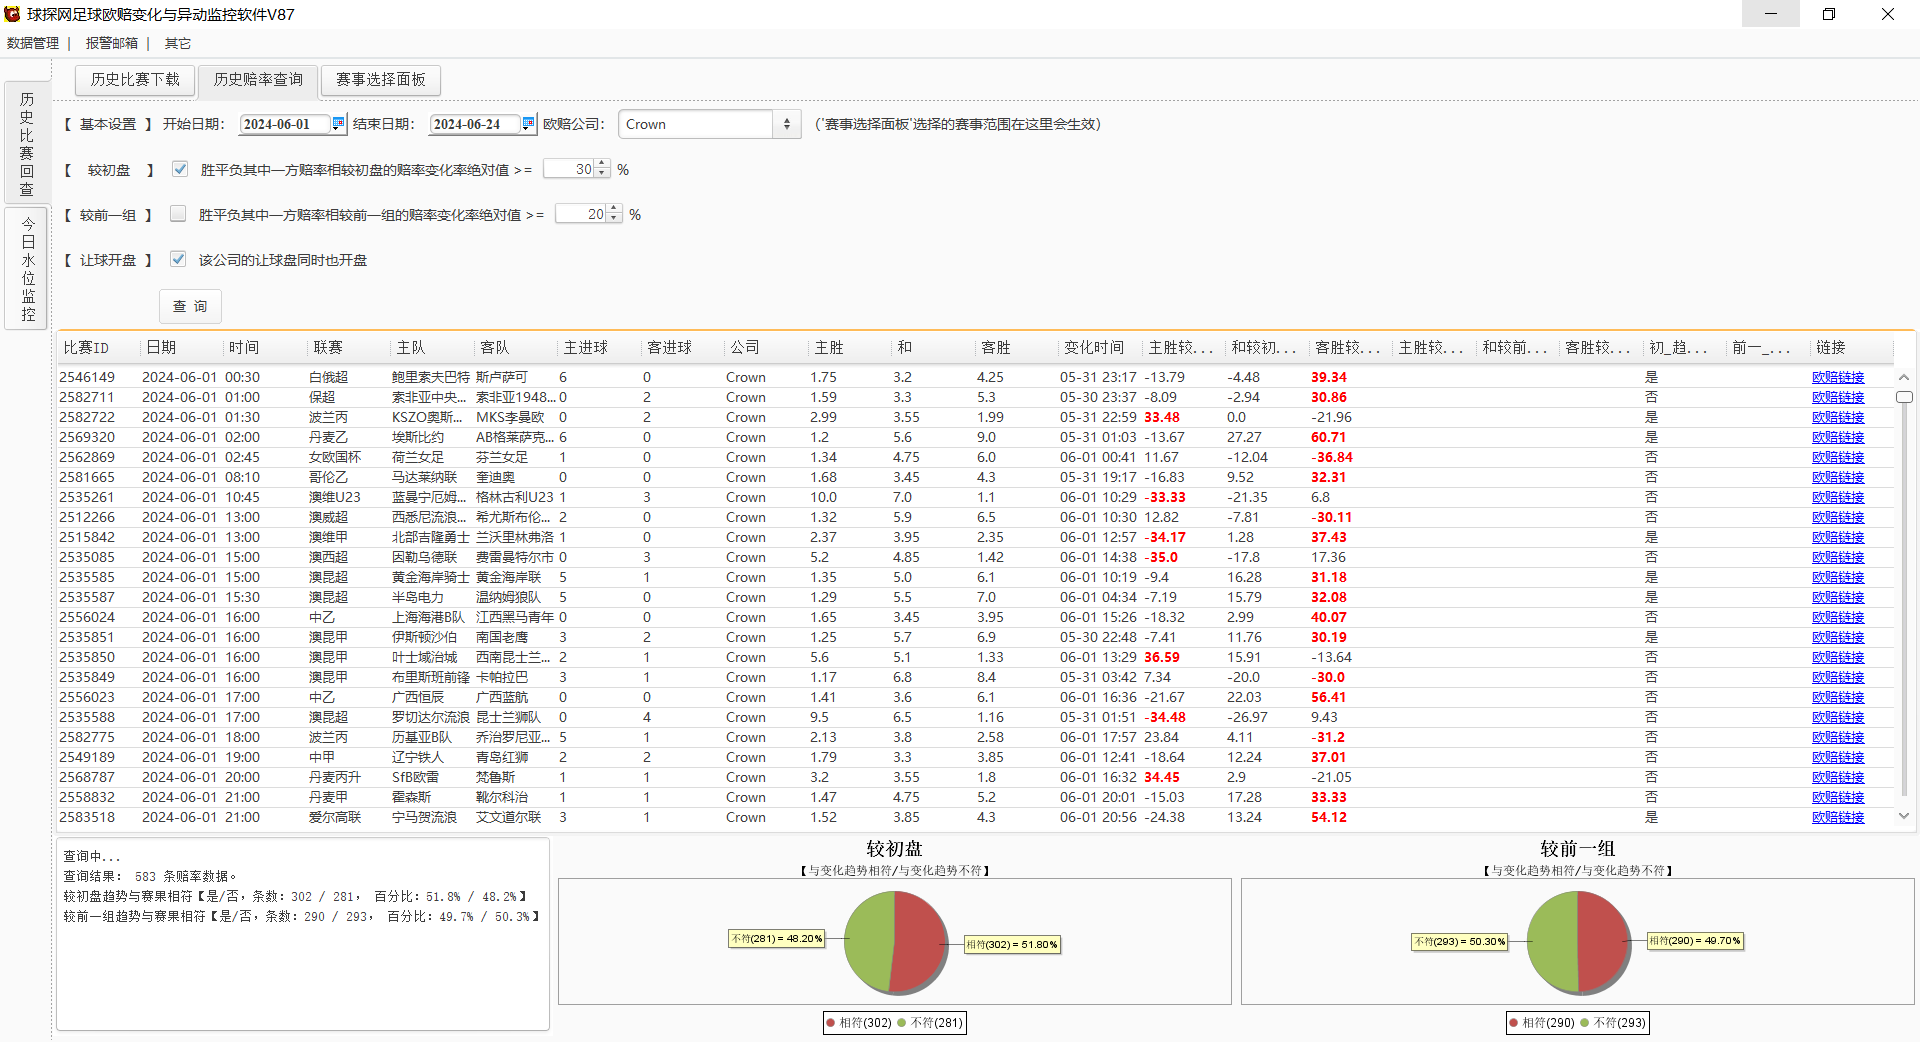
Task: Sort by the 主队 column header
Action: coord(432,347)
